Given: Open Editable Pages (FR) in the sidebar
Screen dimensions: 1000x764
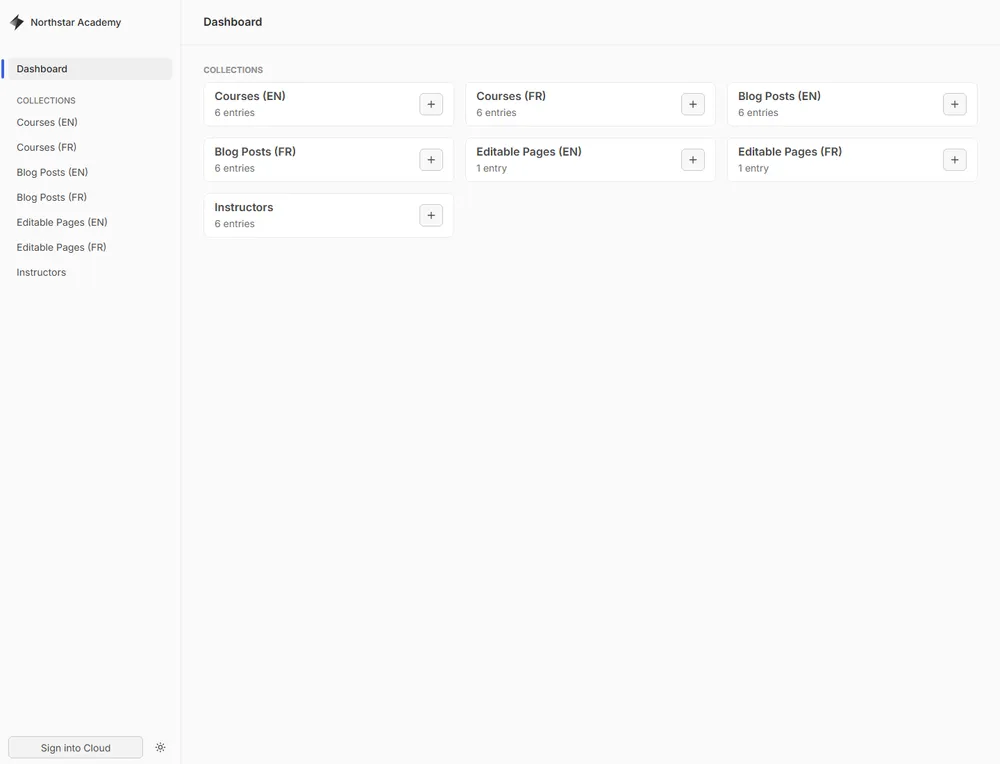Looking at the screenshot, I should pyautogui.click(x=89, y=247).
